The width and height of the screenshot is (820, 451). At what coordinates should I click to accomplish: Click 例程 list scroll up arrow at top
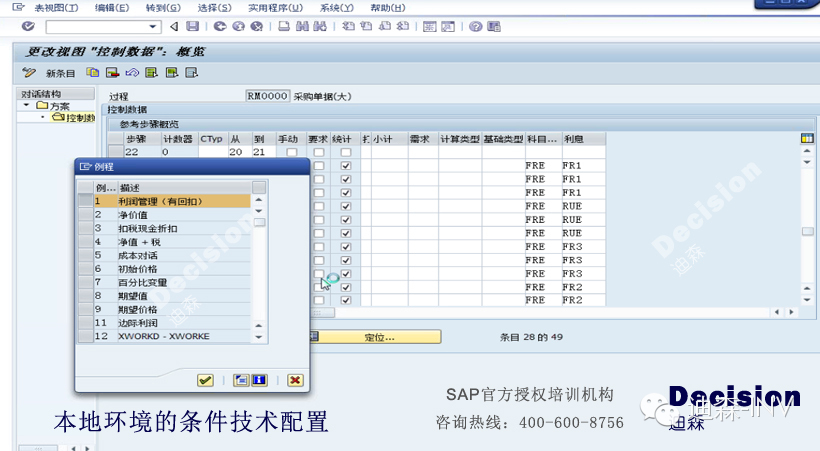pyautogui.click(x=259, y=200)
